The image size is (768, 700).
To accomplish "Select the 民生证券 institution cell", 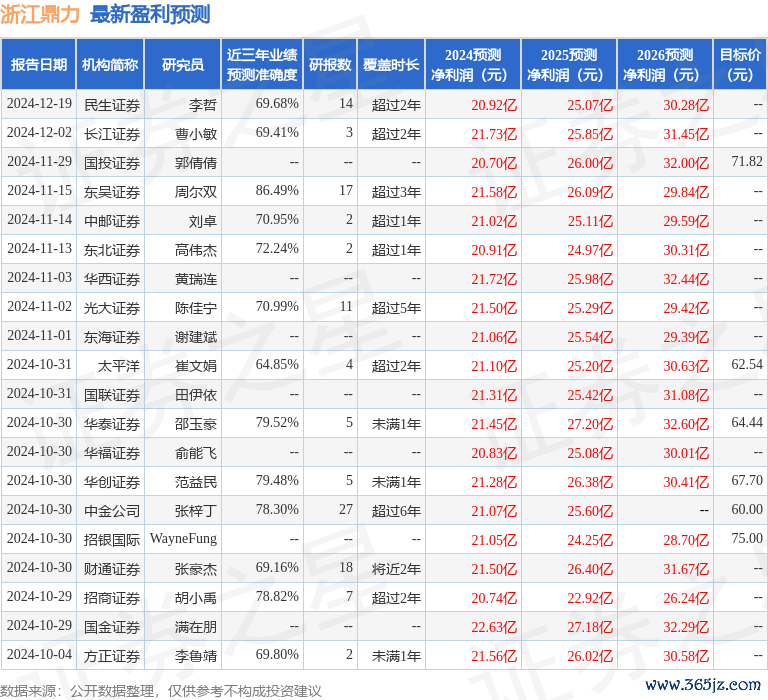I will point(112,105).
